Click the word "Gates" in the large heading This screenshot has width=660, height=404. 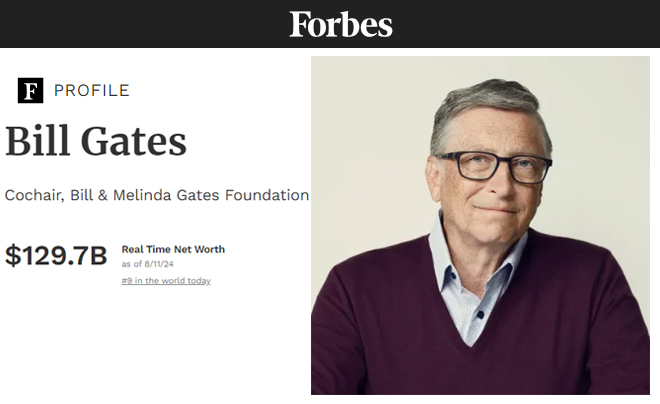(x=136, y=141)
